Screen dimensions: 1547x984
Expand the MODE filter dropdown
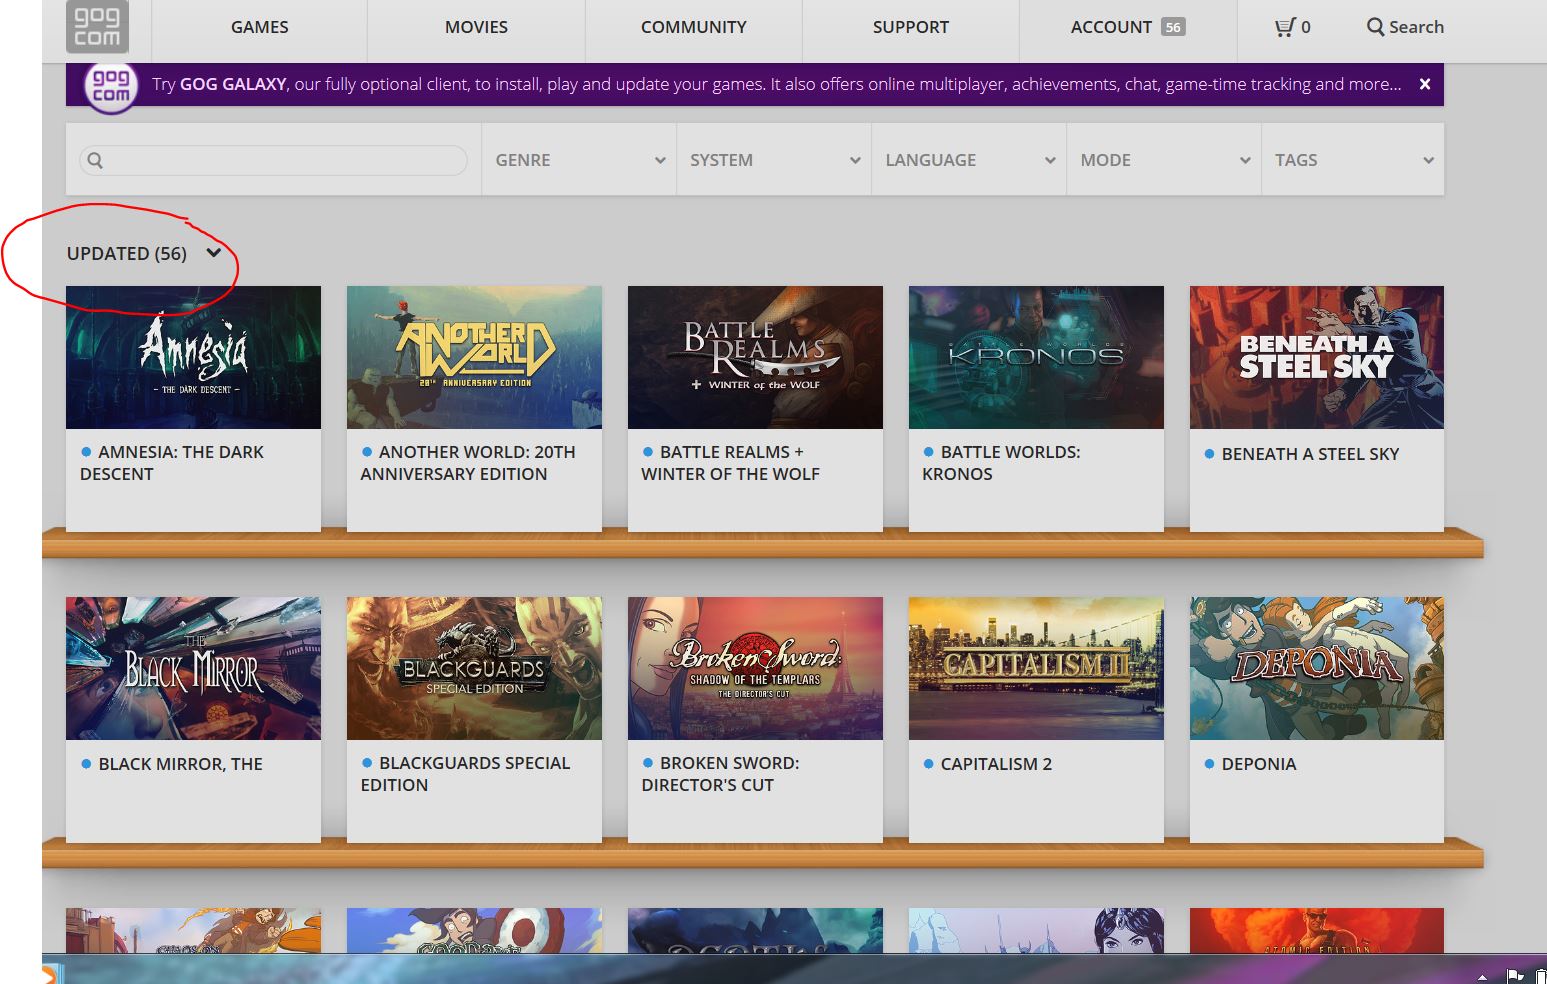[x=1164, y=160]
